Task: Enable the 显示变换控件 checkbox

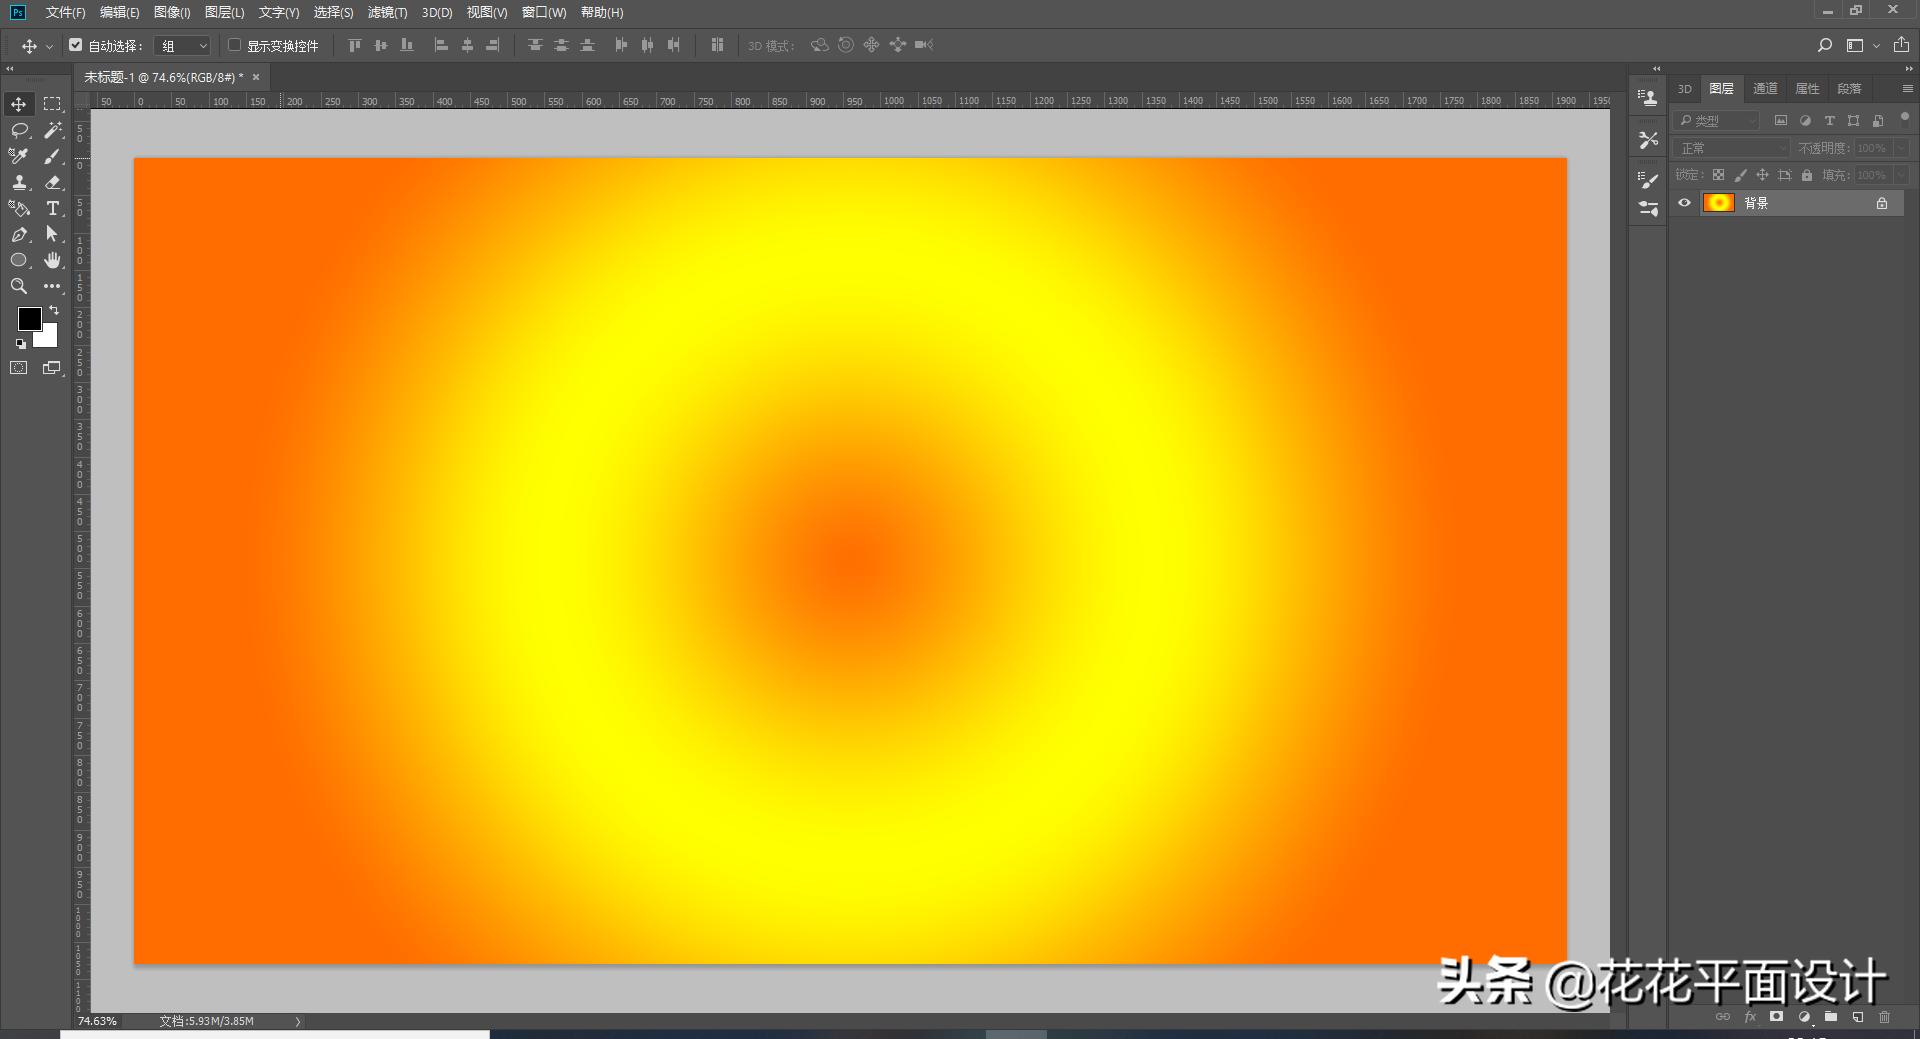Action: point(235,45)
